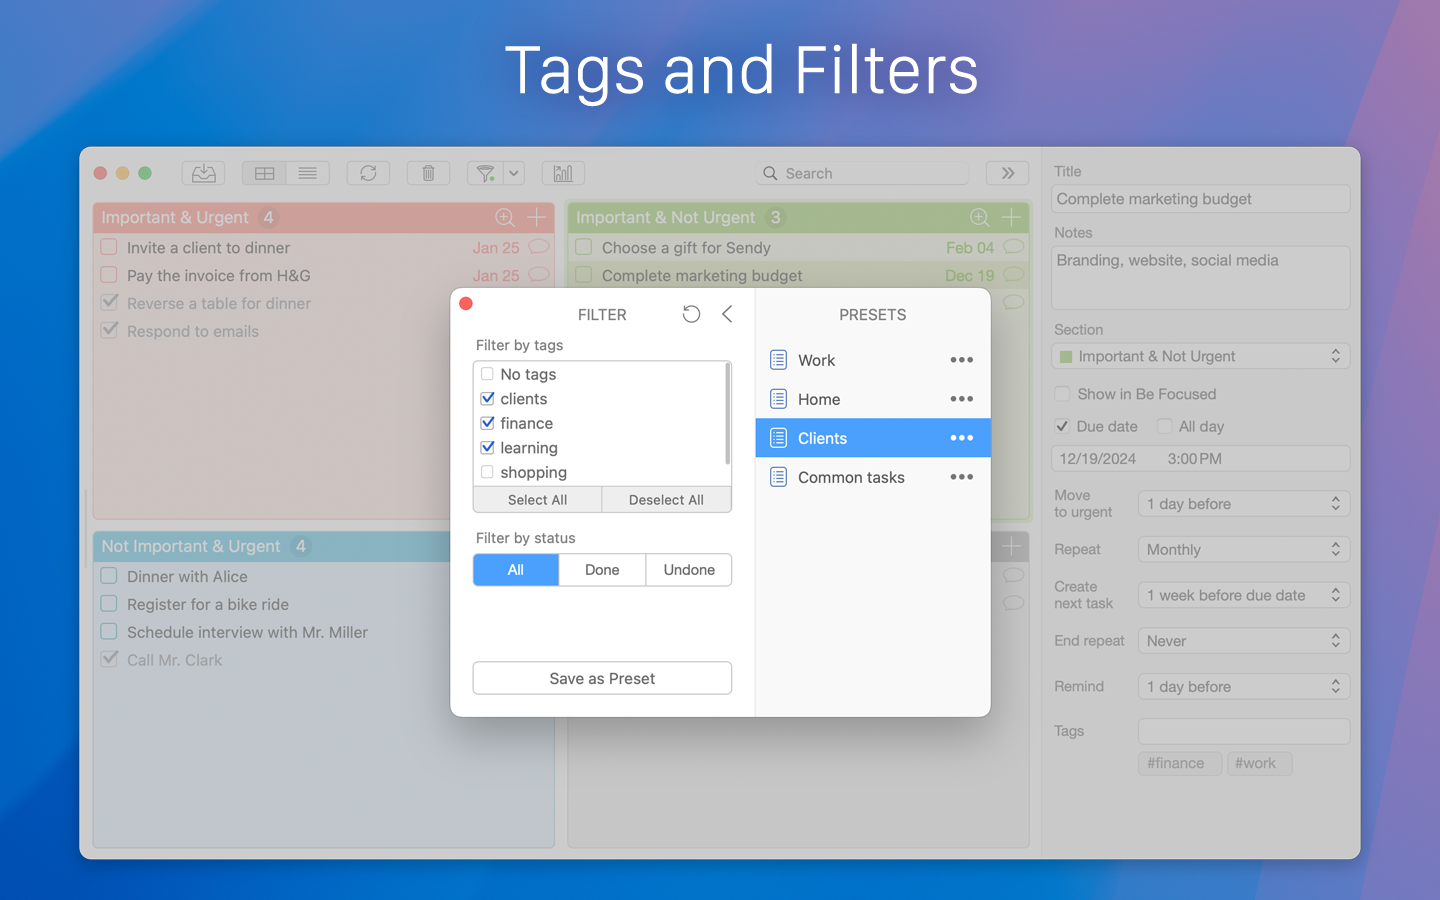
Task: Click note bubble for Pay the invoice
Action: click(x=539, y=274)
